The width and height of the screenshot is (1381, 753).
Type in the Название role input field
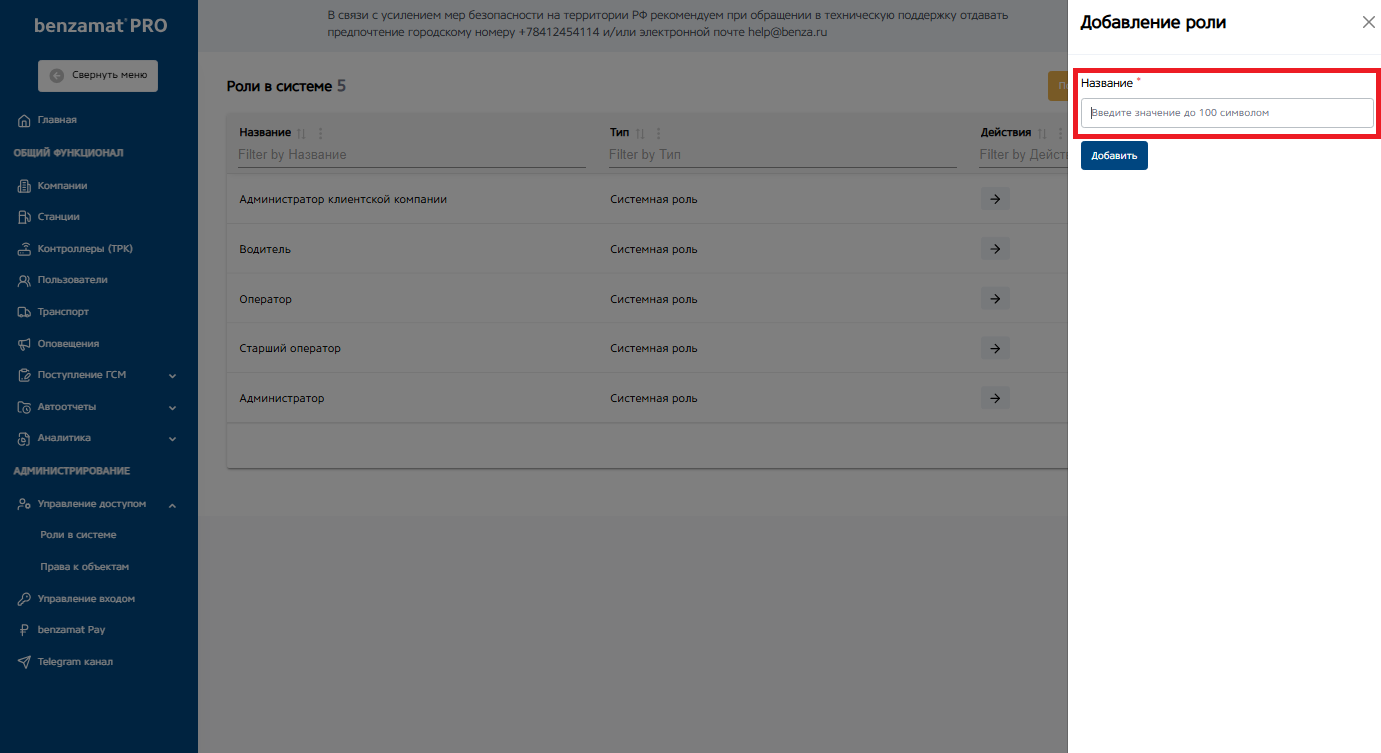(1227, 113)
